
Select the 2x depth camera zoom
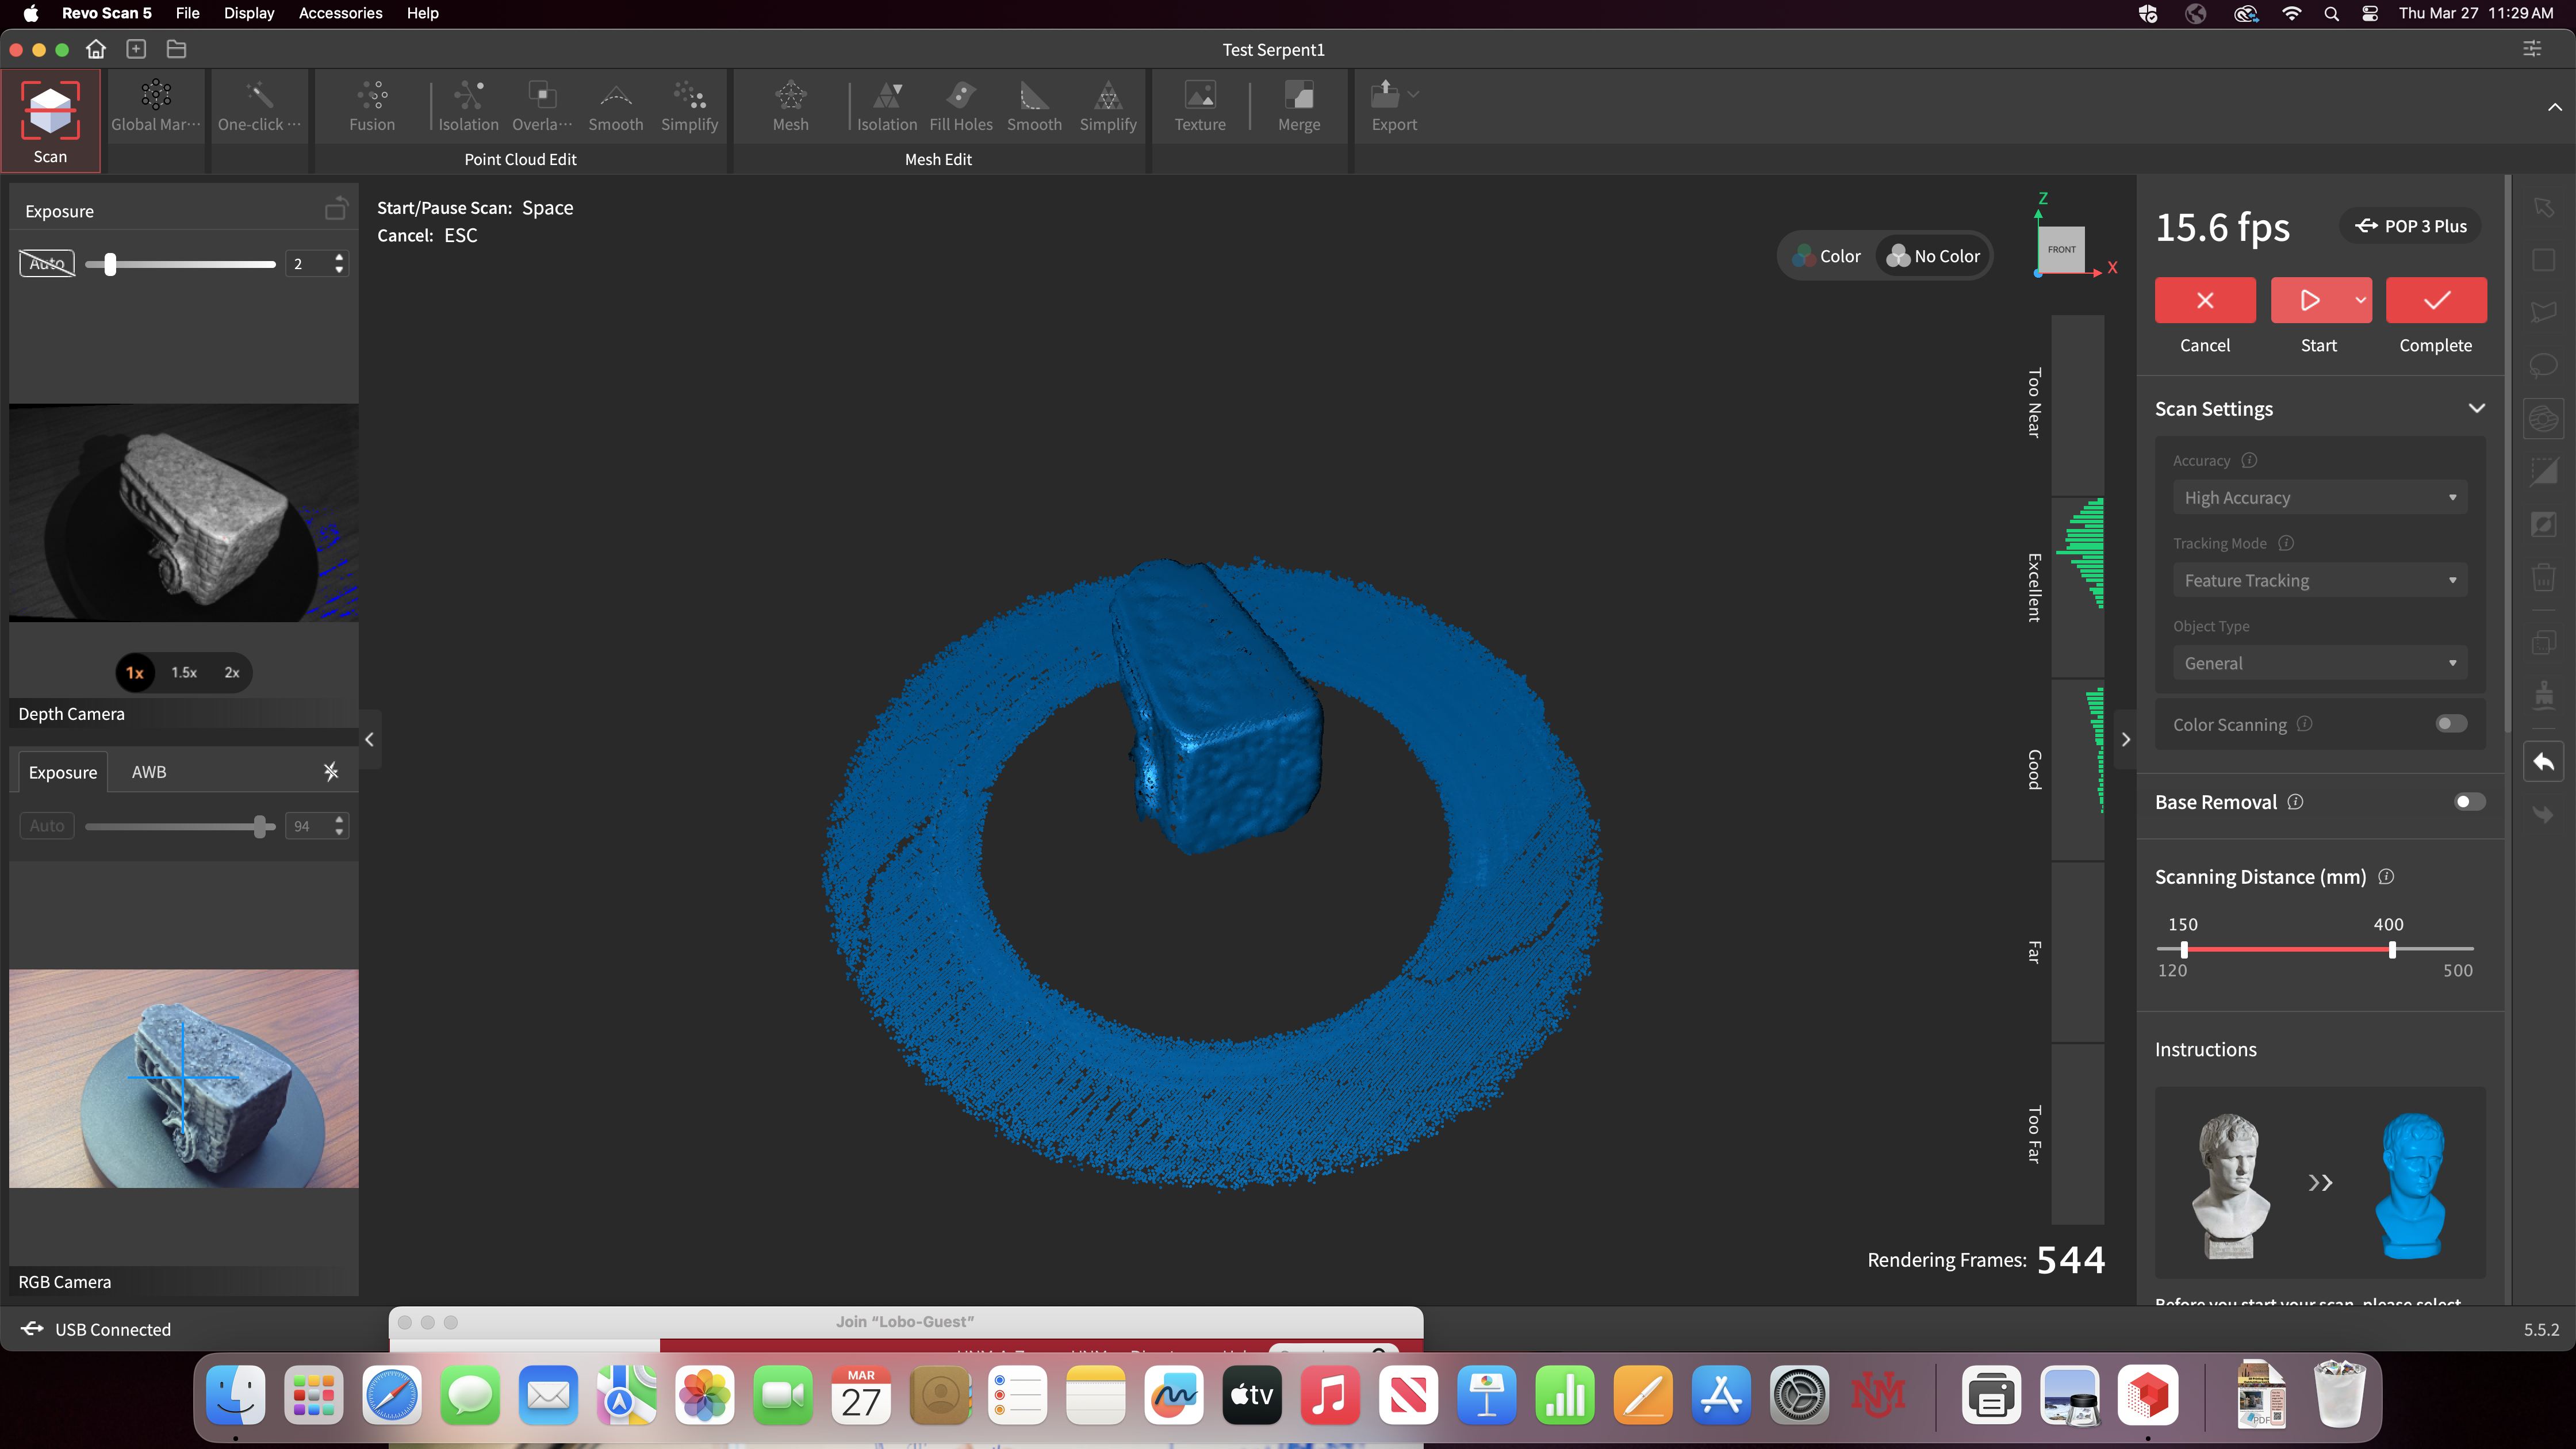point(232,673)
